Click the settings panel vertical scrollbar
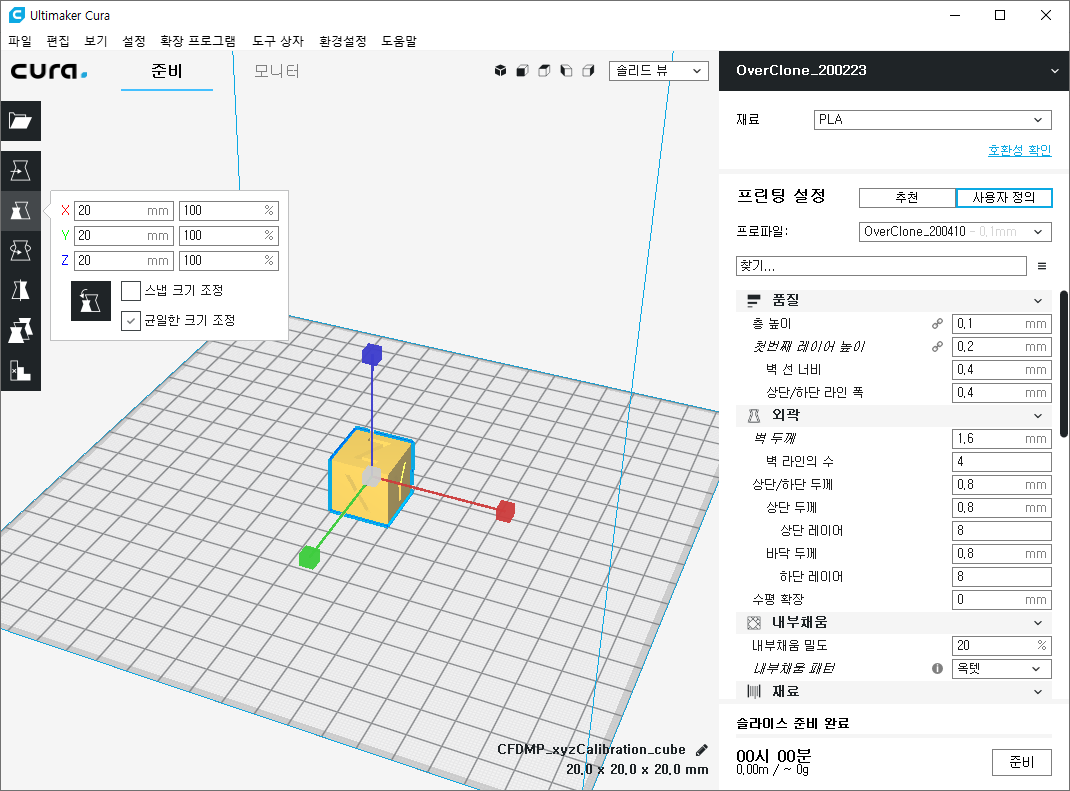The height and width of the screenshot is (791, 1070). [x=1064, y=364]
